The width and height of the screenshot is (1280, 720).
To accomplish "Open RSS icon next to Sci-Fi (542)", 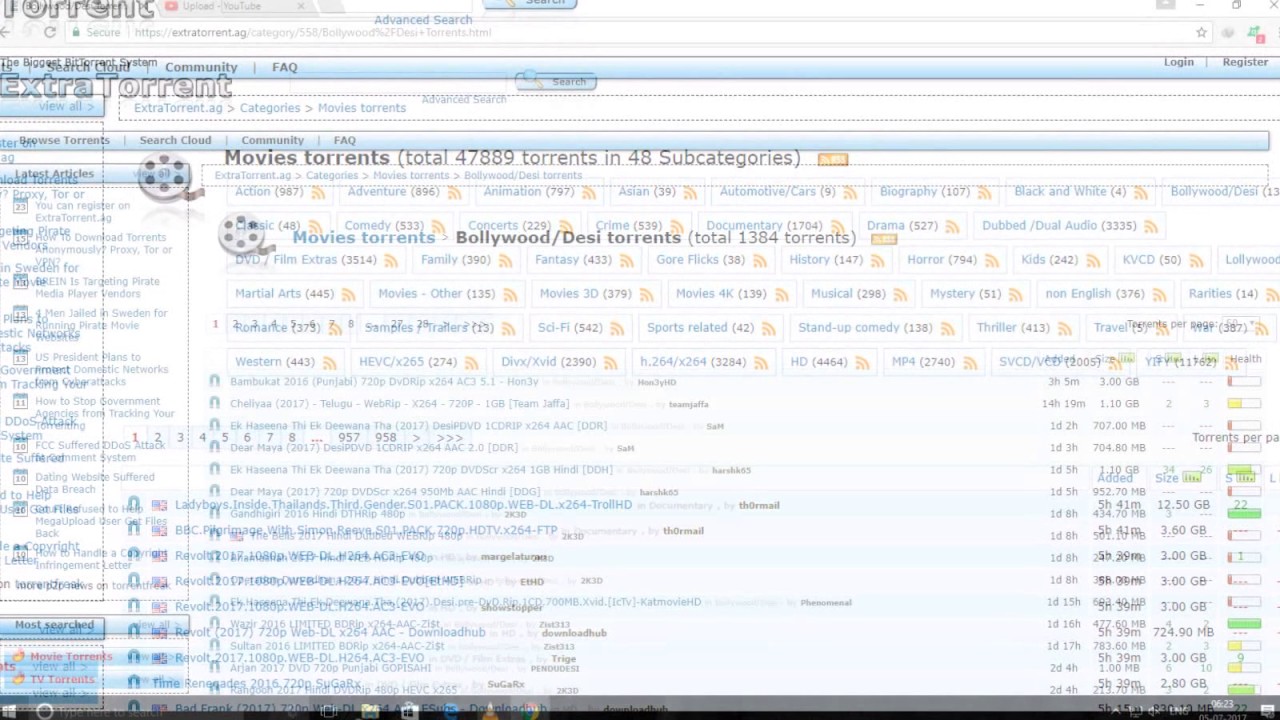I will tap(617, 329).
